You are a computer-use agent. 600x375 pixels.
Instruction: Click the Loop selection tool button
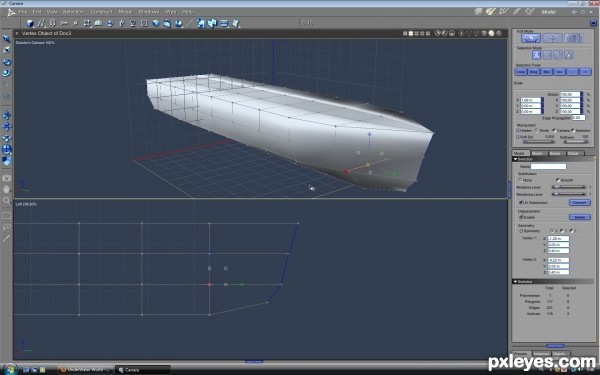(521, 72)
